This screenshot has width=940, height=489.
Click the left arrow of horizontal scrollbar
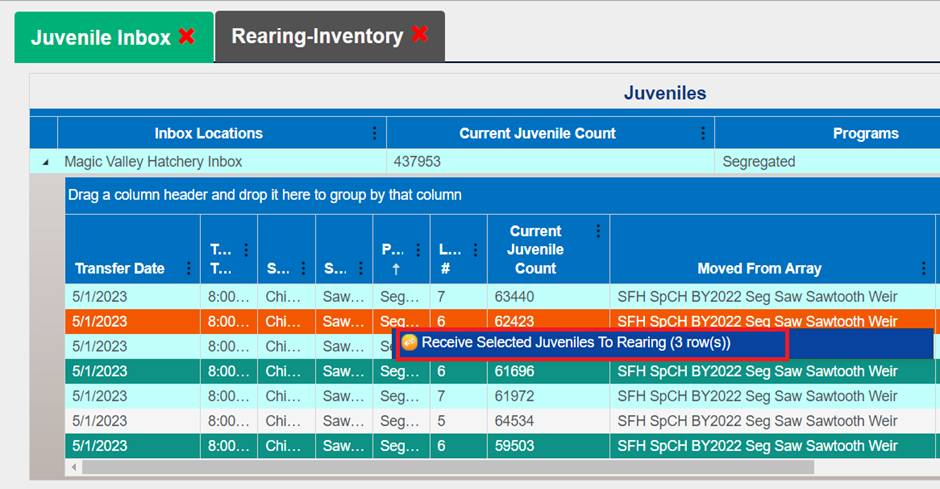tap(72, 467)
